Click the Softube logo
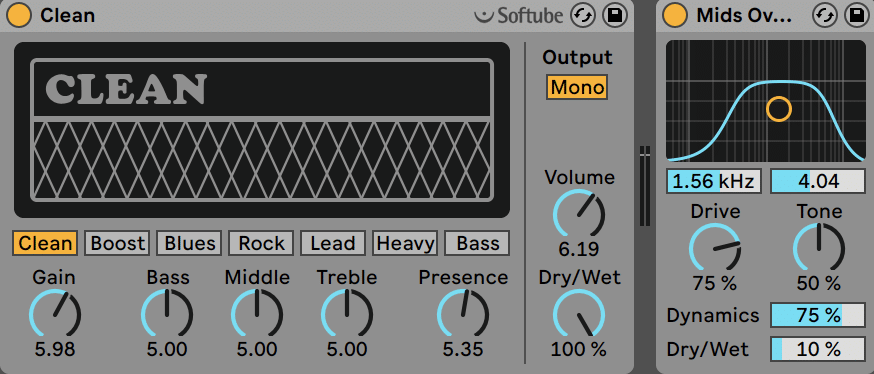The image size is (874, 374). click(x=519, y=15)
